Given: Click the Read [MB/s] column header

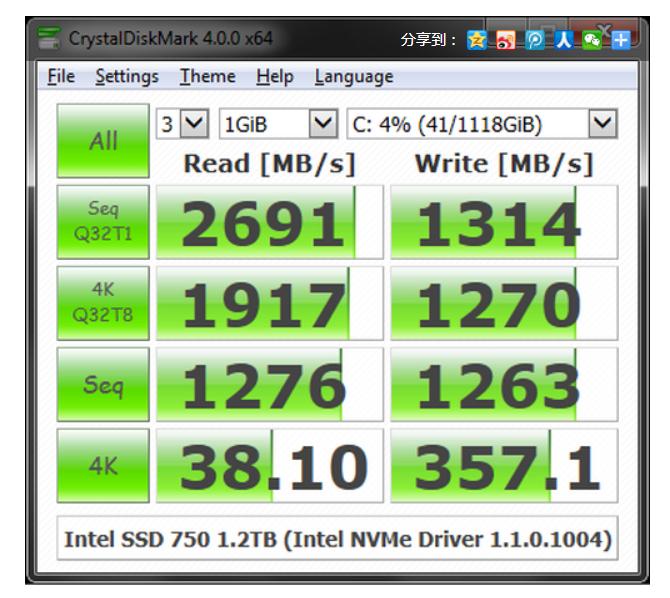Looking at the screenshot, I should point(270,164).
